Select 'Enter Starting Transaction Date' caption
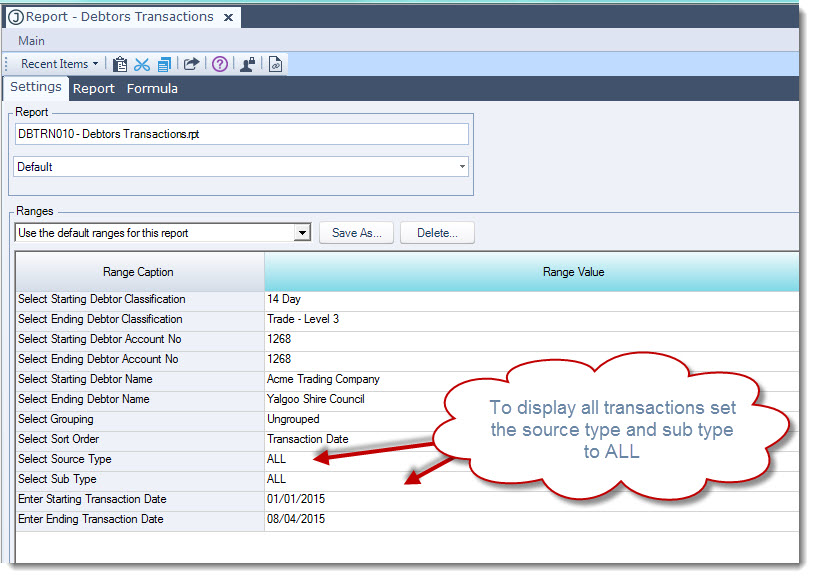814x578 pixels. pyautogui.click(x=140, y=500)
